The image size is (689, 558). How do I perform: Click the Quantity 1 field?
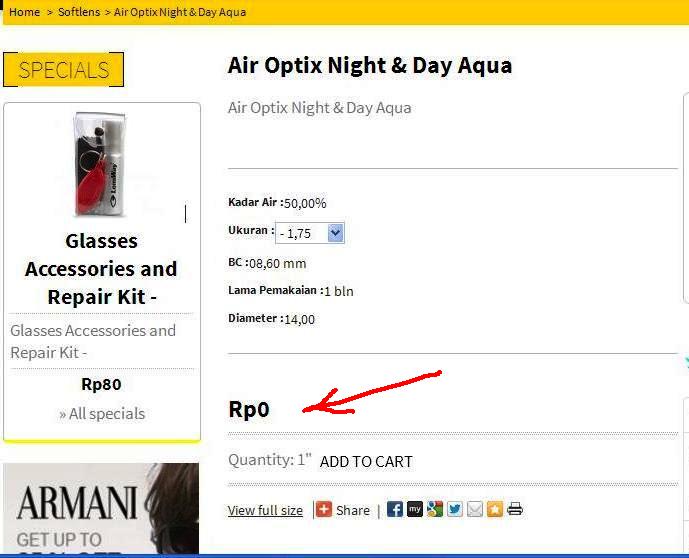tap(304, 460)
